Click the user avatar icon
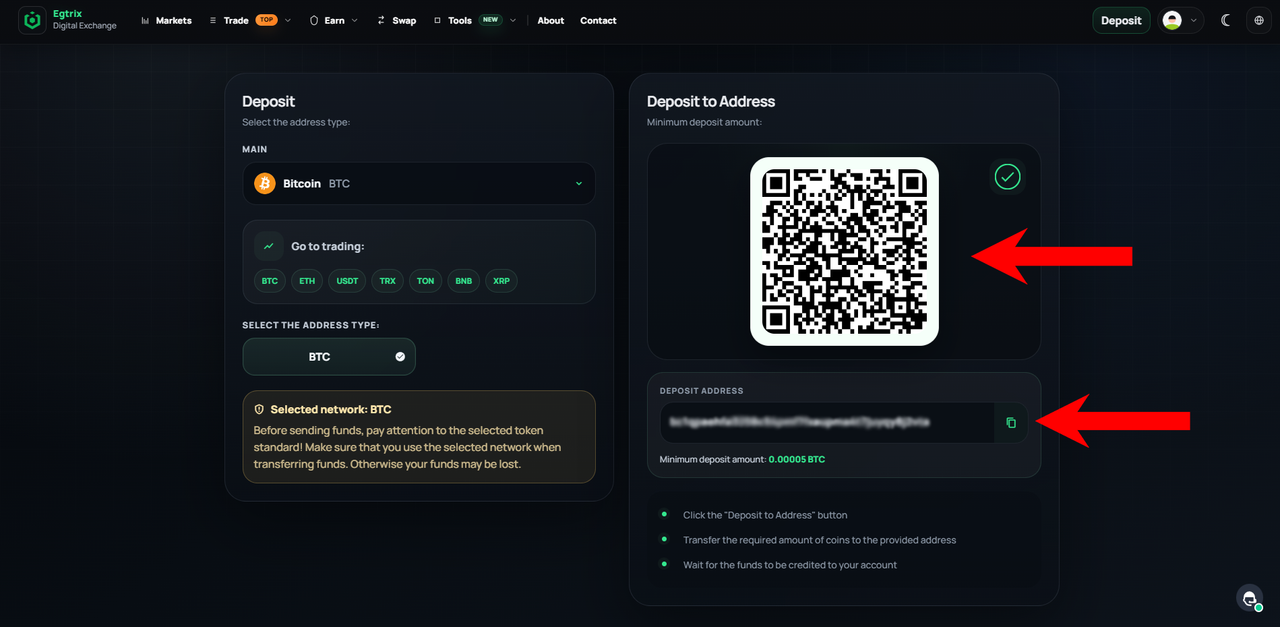This screenshot has height=627, width=1280. pyautogui.click(x=1172, y=20)
